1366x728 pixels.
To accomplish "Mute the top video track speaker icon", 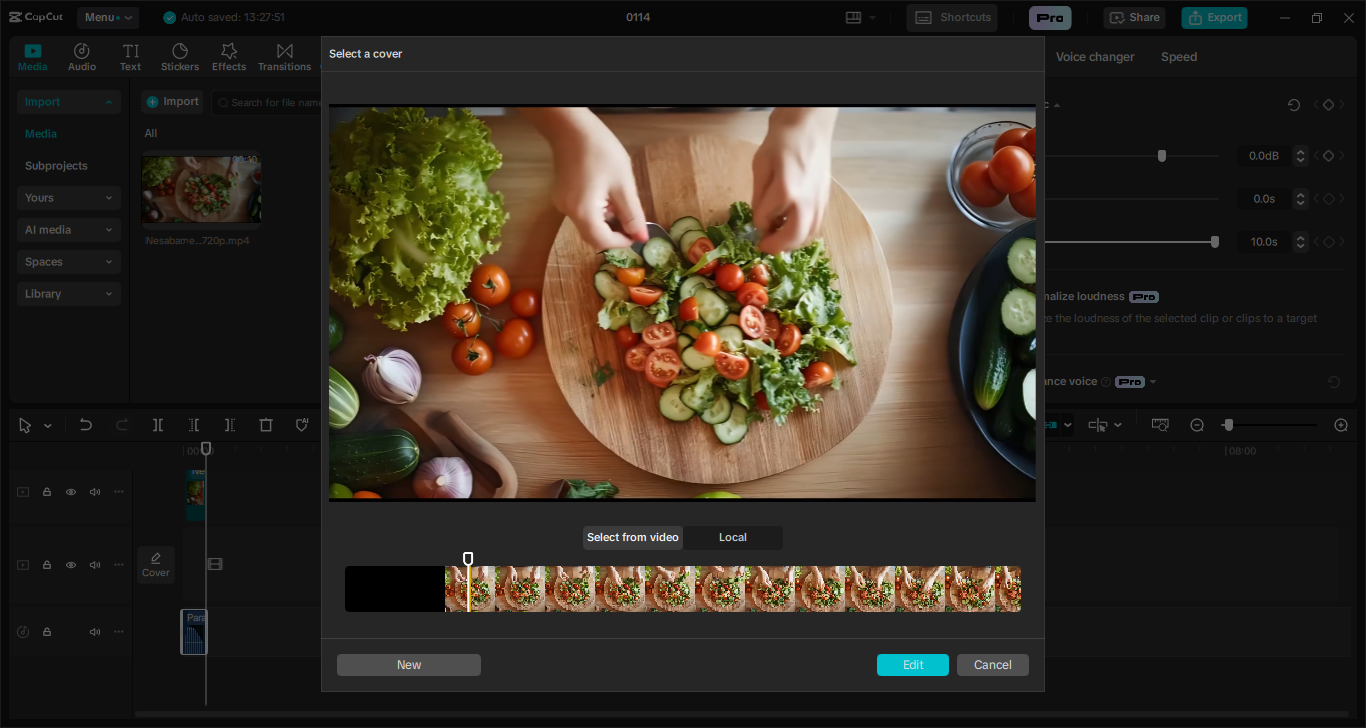I will click(x=95, y=492).
